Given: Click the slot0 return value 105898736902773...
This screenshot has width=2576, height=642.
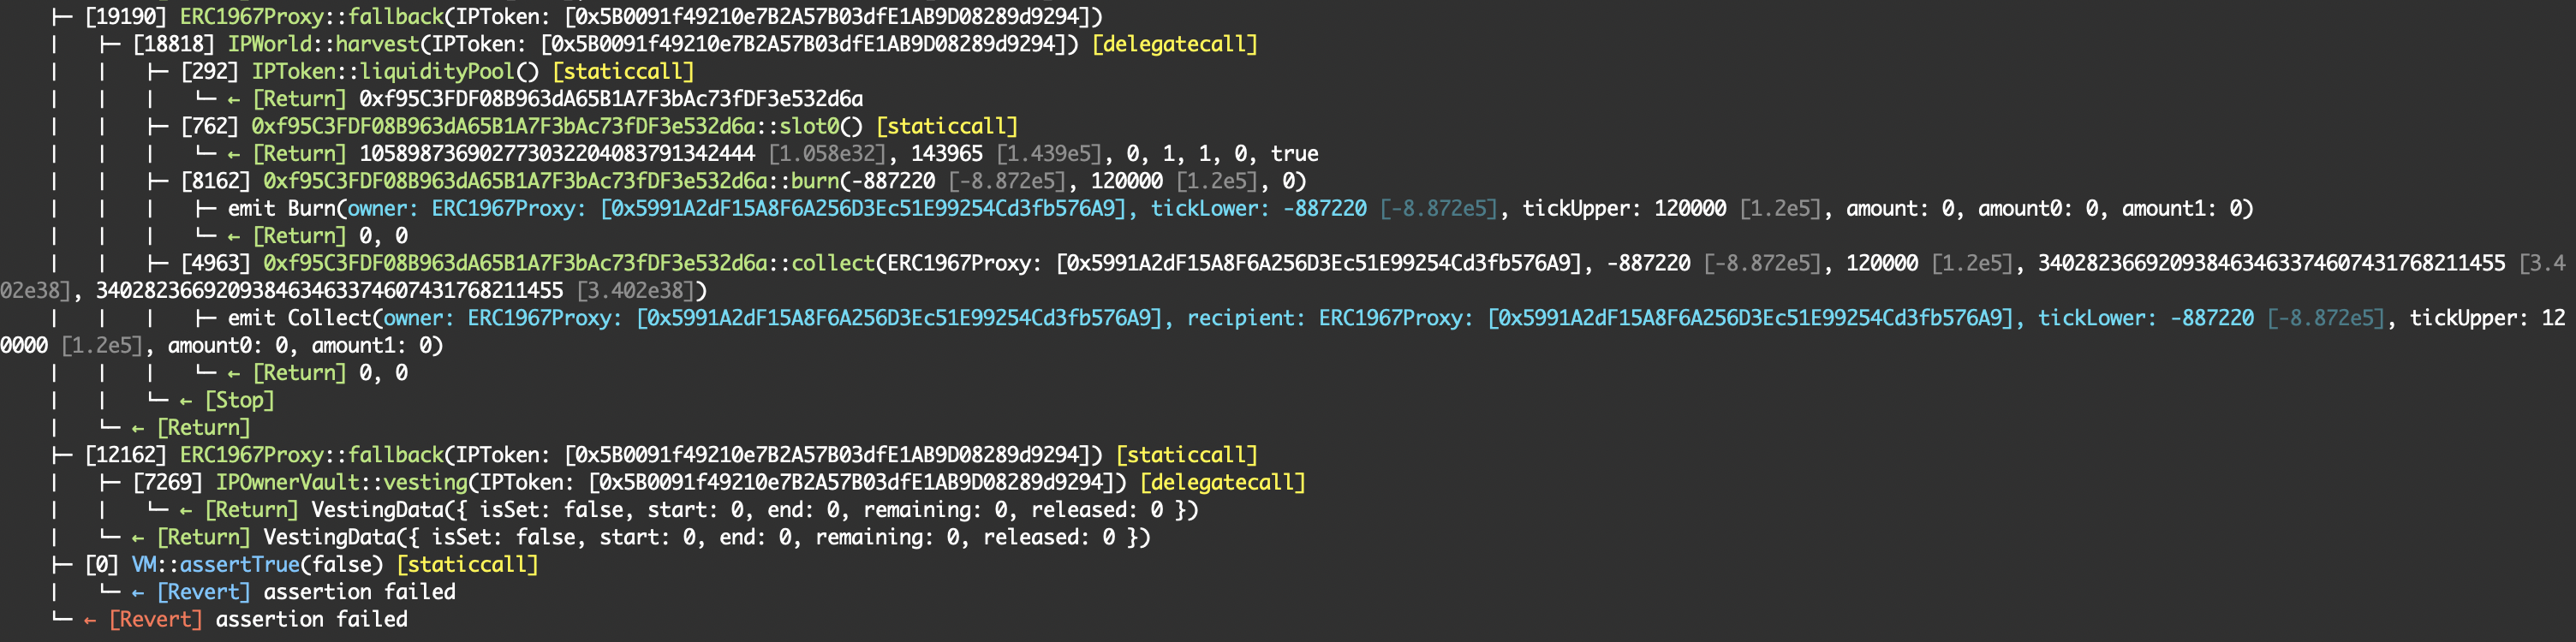Looking at the screenshot, I should click(557, 154).
